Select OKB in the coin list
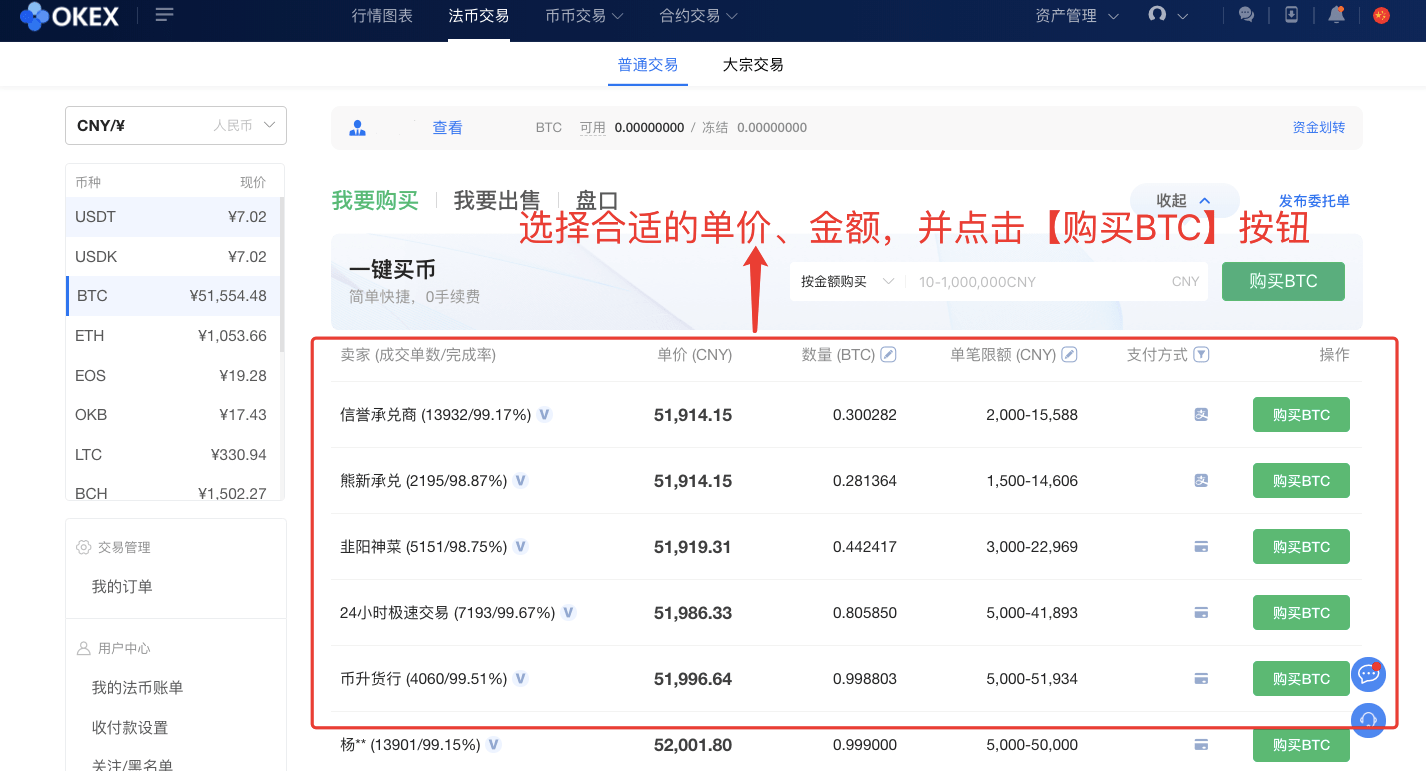1426x771 pixels. (x=175, y=415)
